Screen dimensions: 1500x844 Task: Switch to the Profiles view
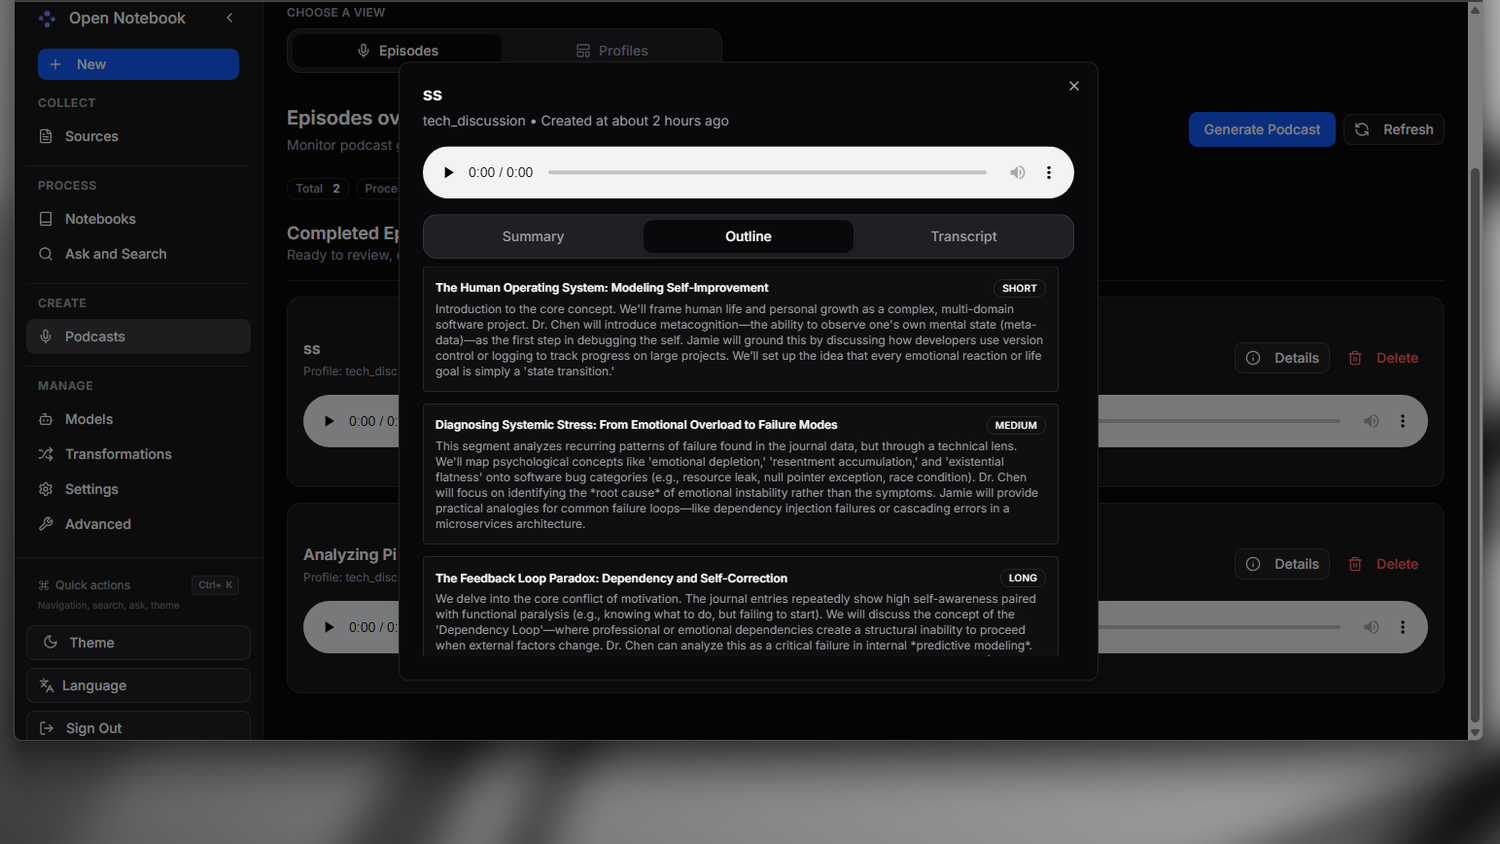pyautogui.click(x=611, y=51)
